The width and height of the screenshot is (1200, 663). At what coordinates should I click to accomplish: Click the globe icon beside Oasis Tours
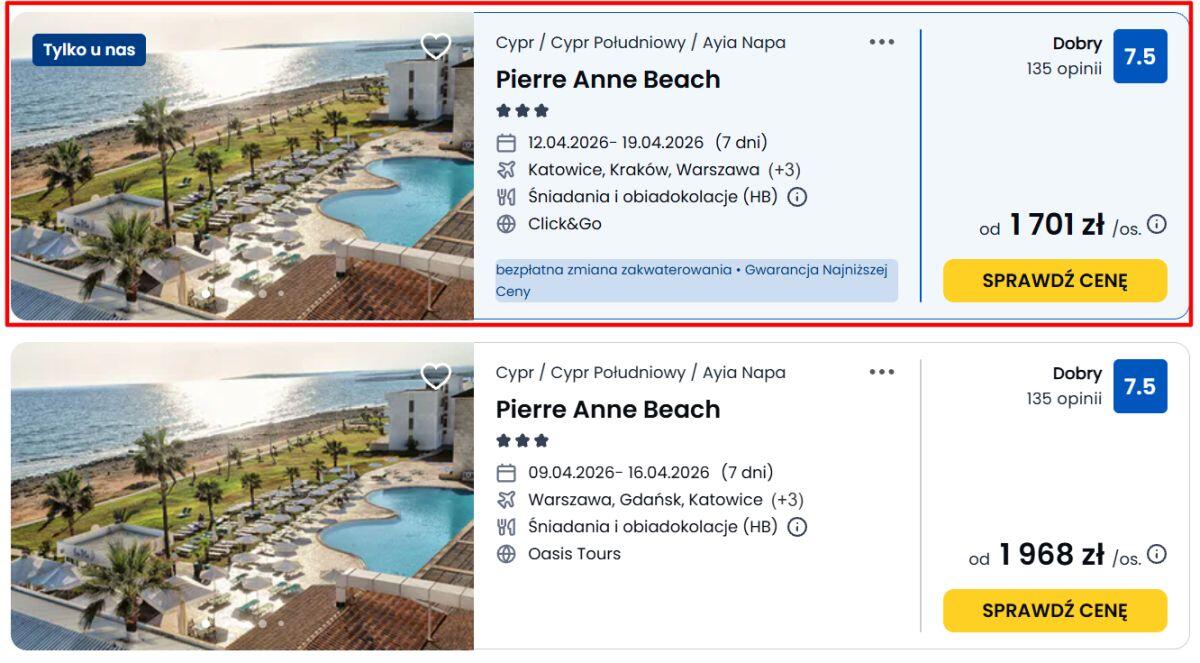point(506,554)
